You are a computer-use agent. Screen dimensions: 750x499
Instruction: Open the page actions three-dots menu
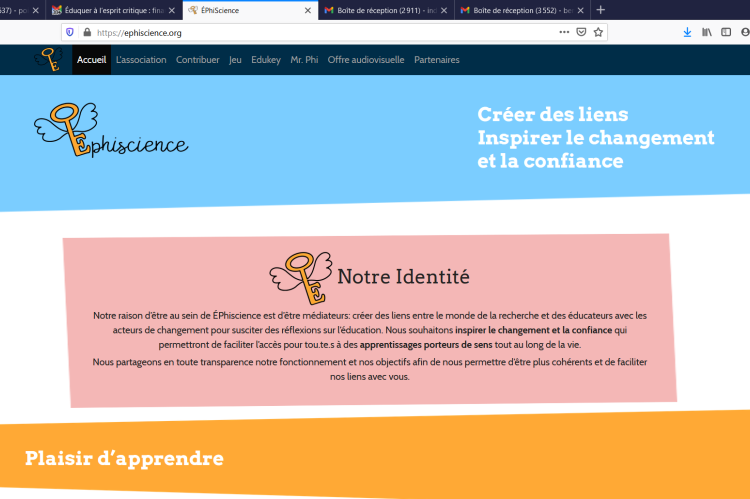(x=564, y=32)
